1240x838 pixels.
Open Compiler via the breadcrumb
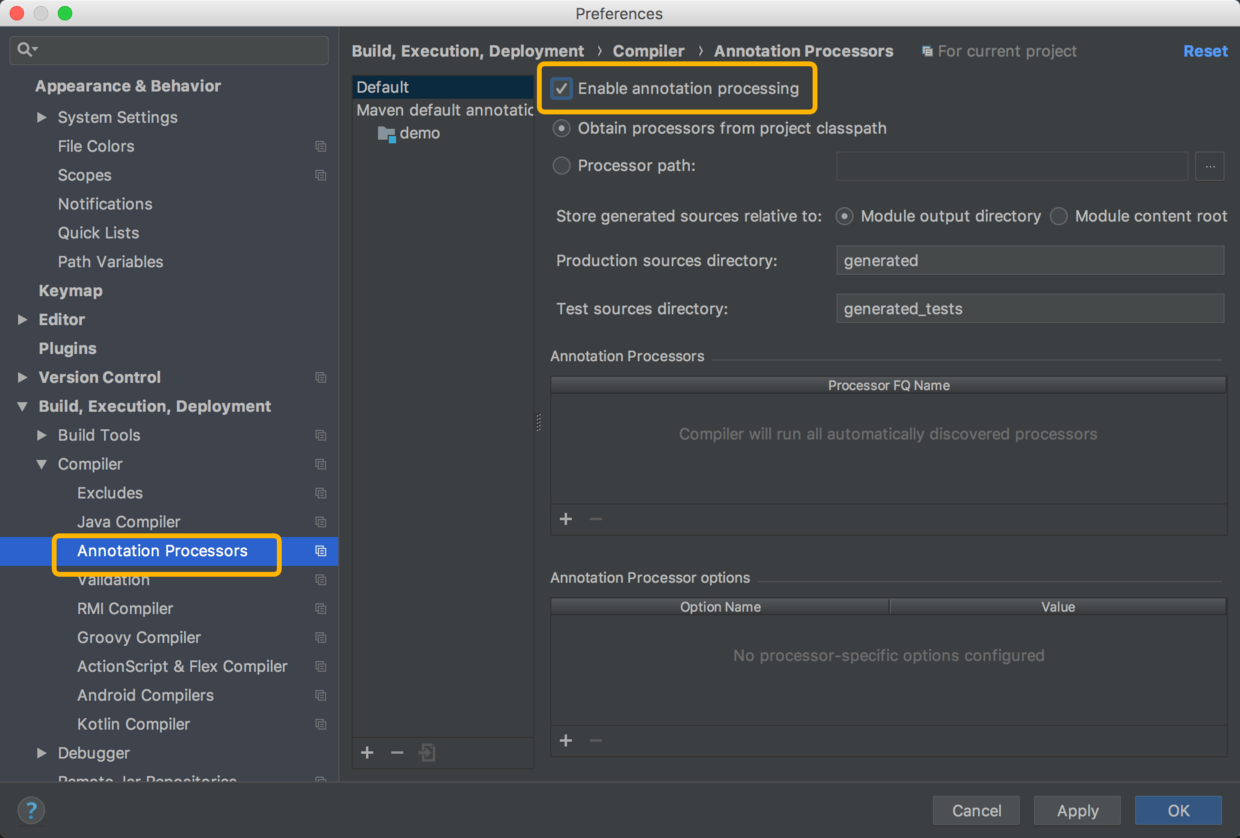click(648, 50)
